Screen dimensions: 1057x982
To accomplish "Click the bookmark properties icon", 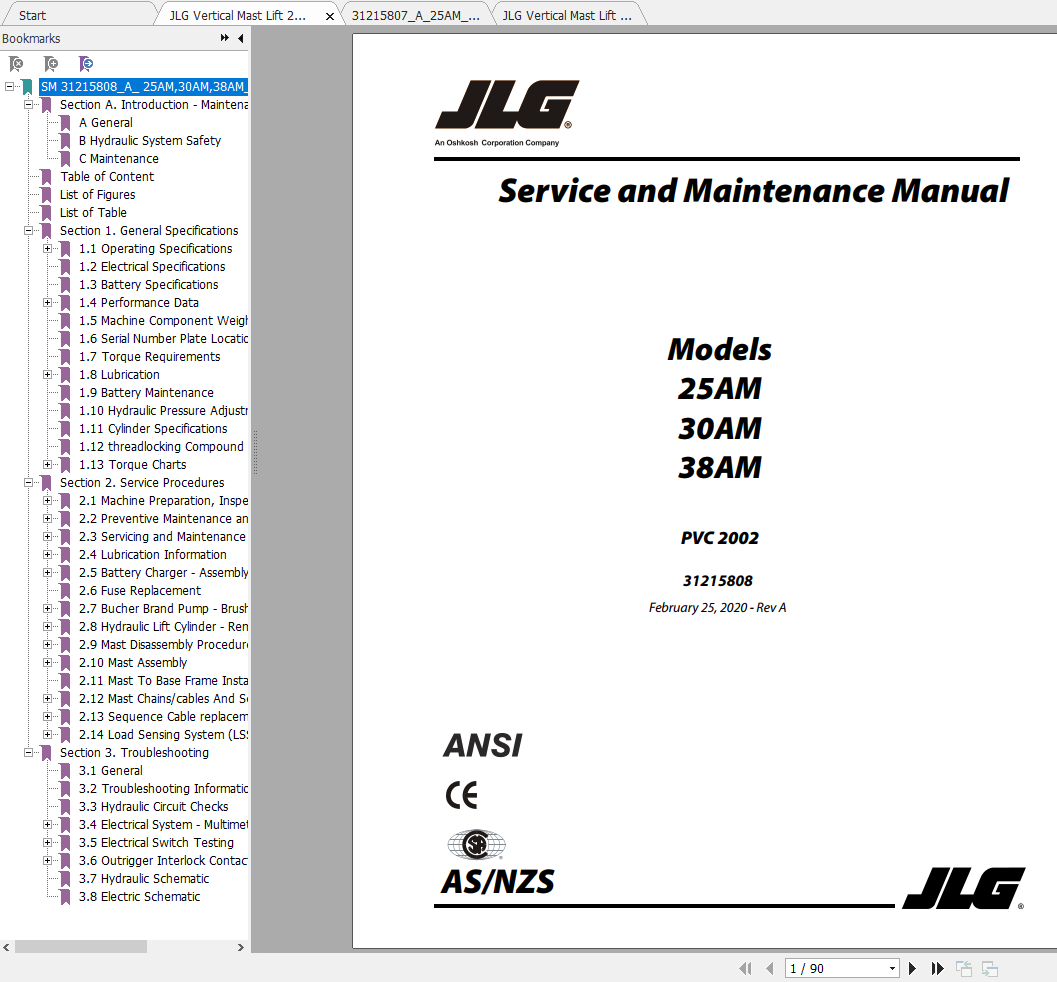I will click(86, 64).
